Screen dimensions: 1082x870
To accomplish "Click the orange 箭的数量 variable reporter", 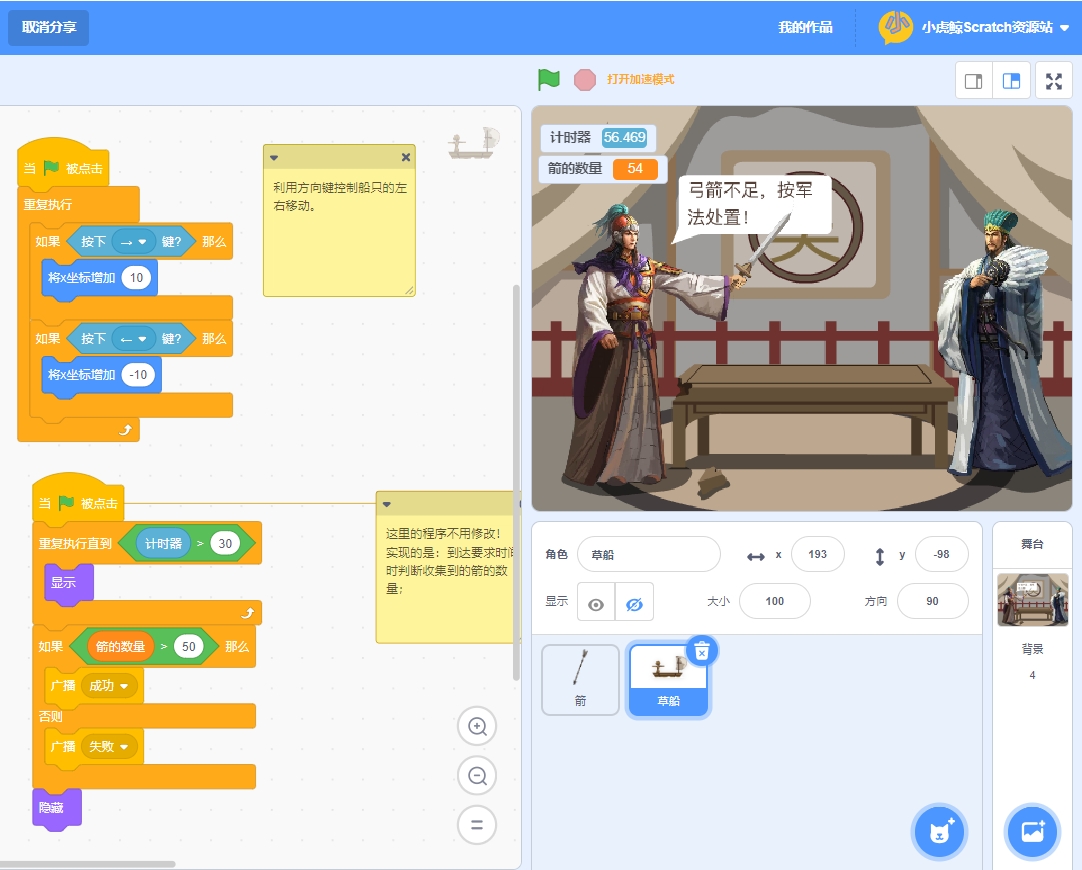I will (120, 646).
